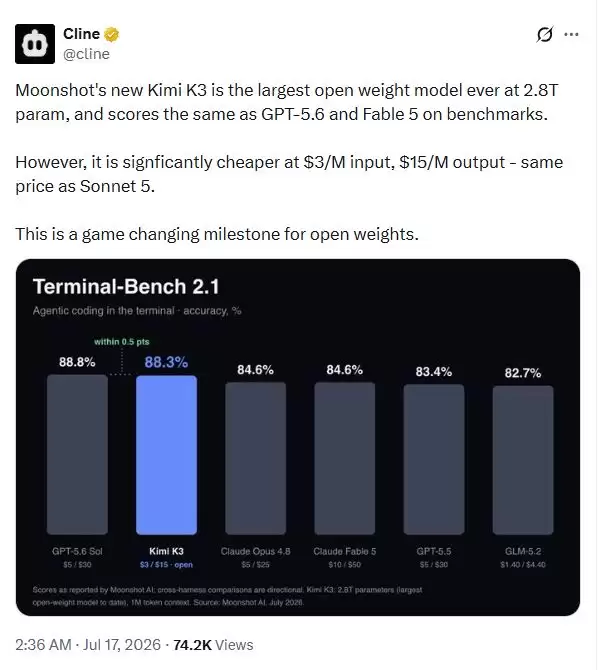Click the GLM-5.2 bar
Screen dimensions: 598x670
pyautogui.click(x=523, y=460)
